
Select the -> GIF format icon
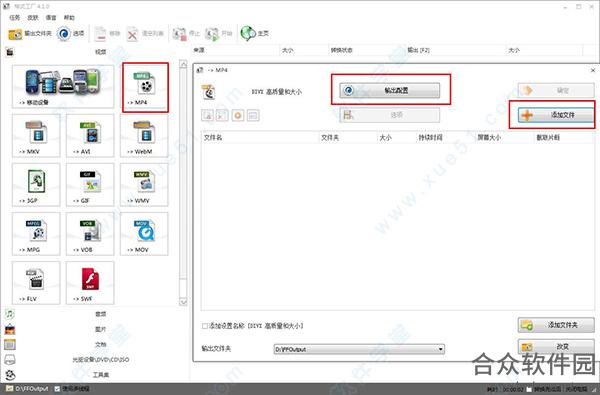90,185
